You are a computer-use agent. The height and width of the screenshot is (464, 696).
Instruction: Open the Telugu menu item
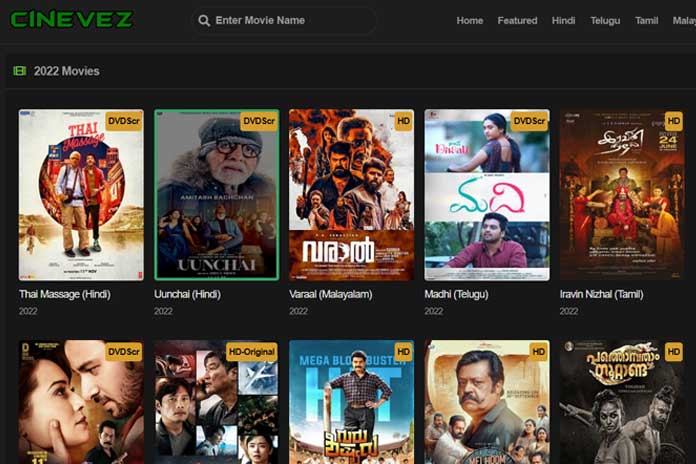[x=605, y=20]
